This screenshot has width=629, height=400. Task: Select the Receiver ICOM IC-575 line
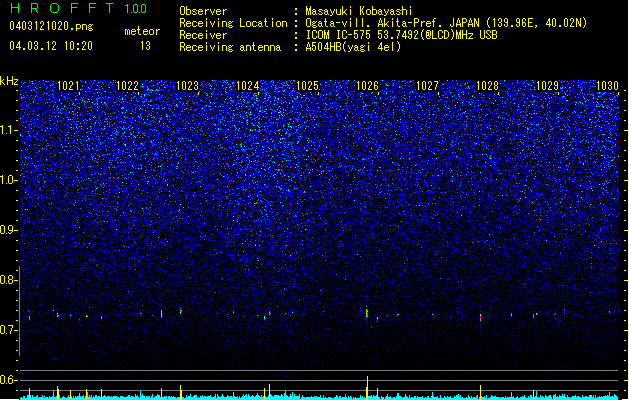tap(402, 35)
